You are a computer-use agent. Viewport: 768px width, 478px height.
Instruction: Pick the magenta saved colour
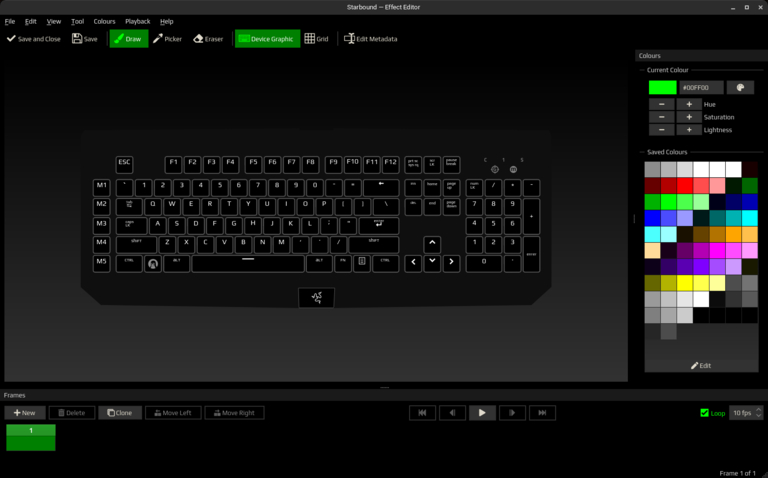coord(718,250)
